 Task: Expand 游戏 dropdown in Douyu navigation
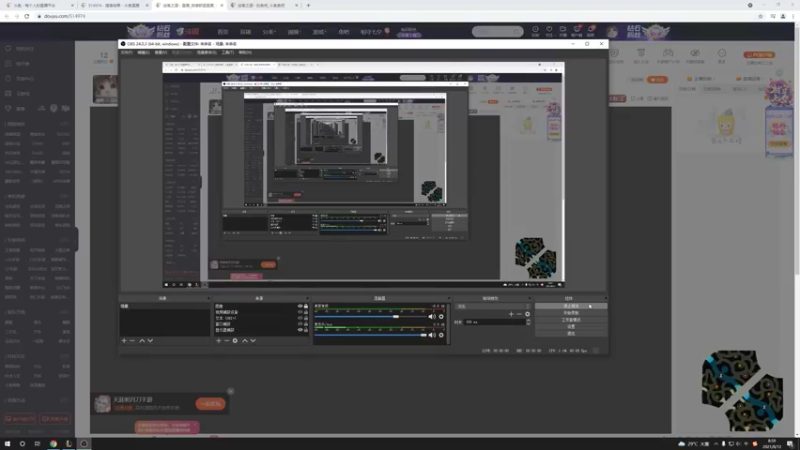[x=319, y=32]
